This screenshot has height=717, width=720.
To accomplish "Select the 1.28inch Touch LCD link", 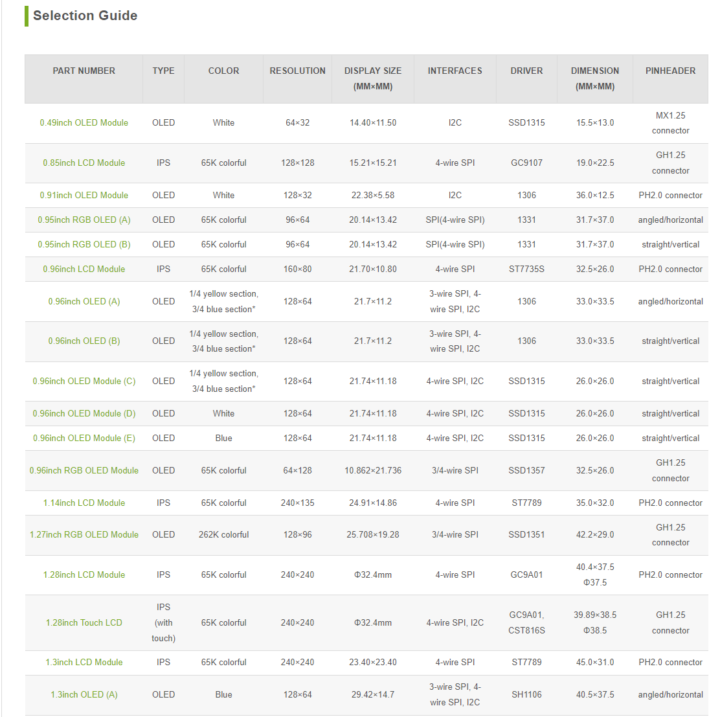I will coord(84,622).
